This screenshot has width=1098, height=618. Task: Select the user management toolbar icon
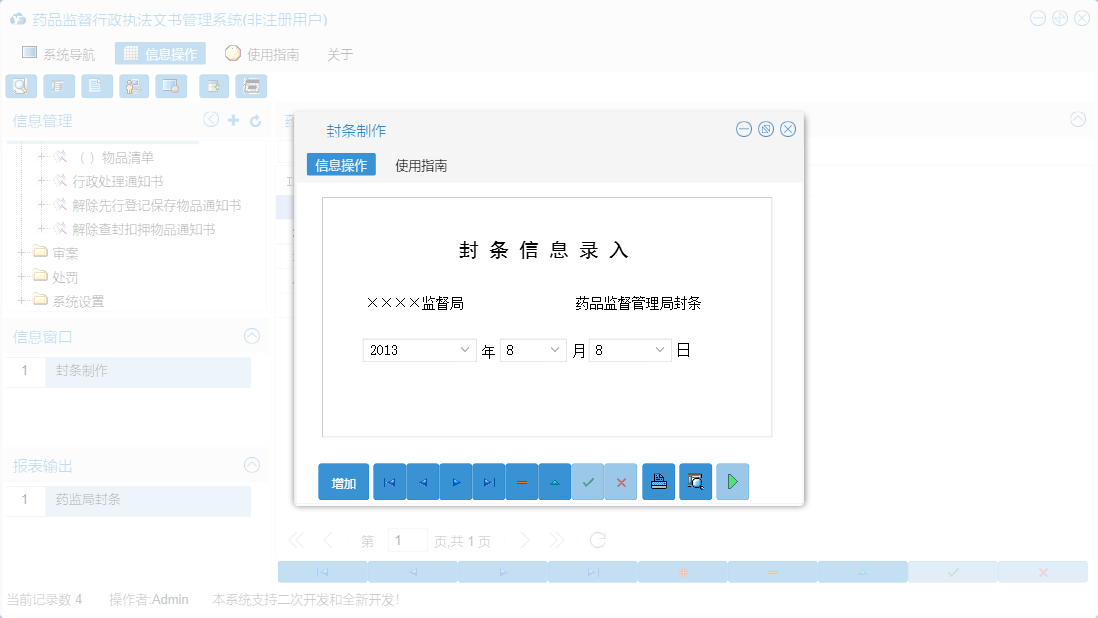(x=133, y=86)
